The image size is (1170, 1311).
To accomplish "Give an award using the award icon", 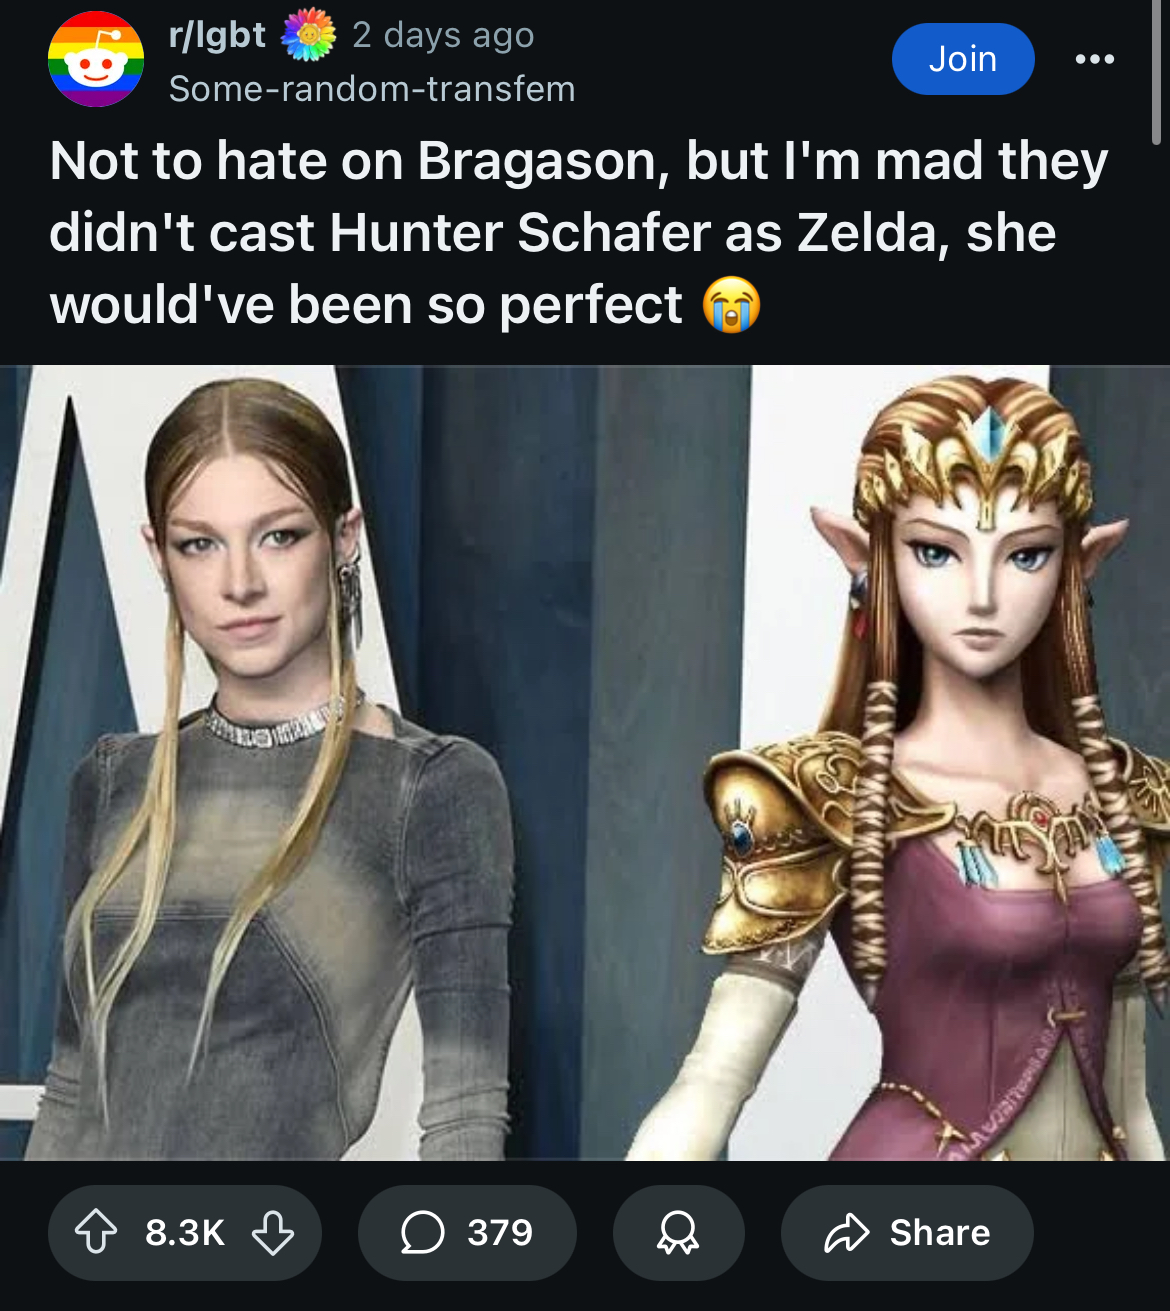I will [678, 1232].
